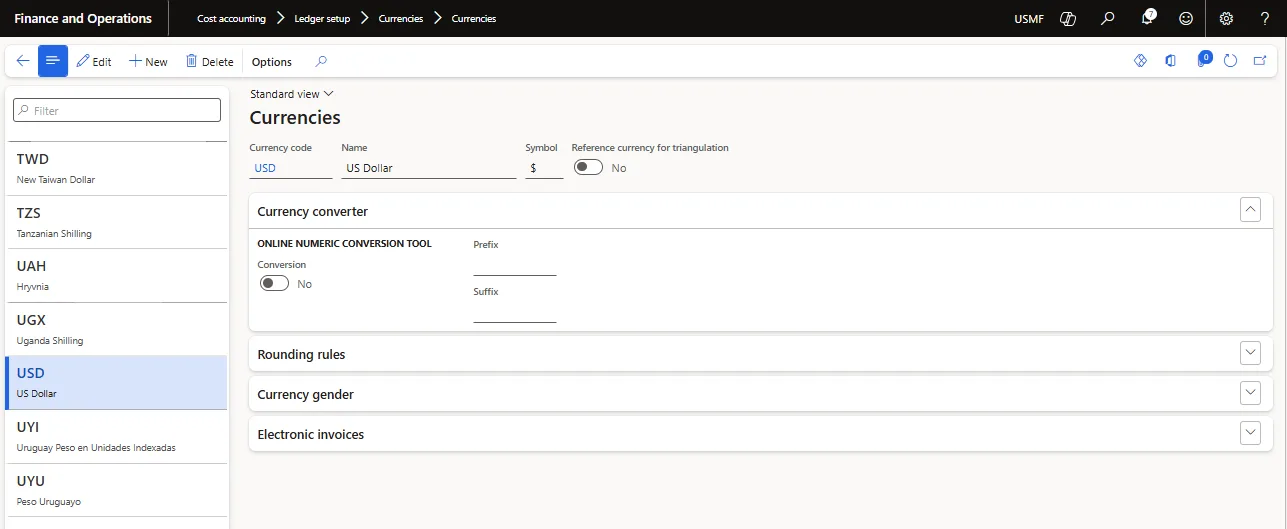Click Finance and Operations home title
The width and height of the screenshot is (1287, 529).
[83, 18]
